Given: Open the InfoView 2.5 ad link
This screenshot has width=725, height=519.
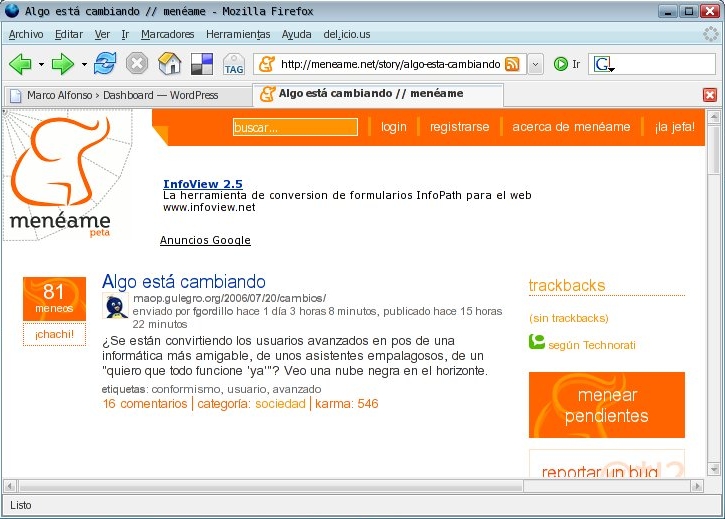Looking at the screenshot, I should coord(203,184).
